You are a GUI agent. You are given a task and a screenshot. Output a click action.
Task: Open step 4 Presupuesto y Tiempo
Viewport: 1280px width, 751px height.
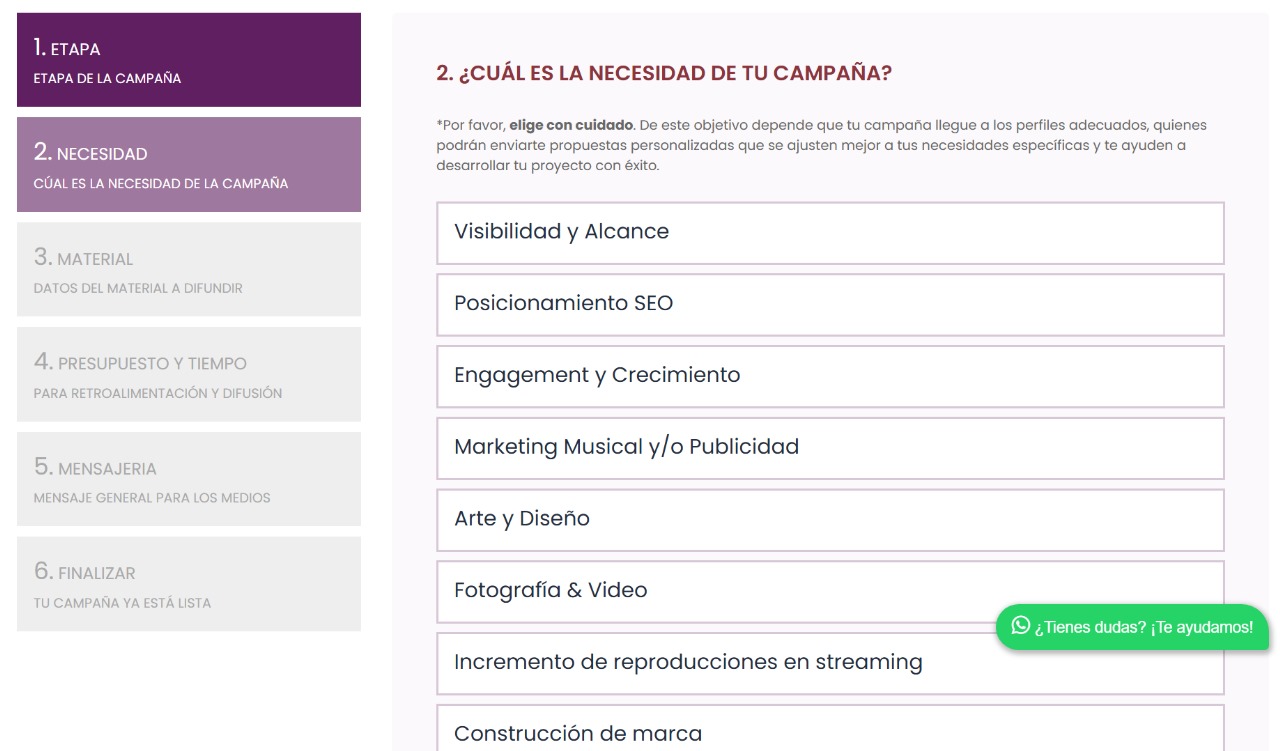click(189, 374)
